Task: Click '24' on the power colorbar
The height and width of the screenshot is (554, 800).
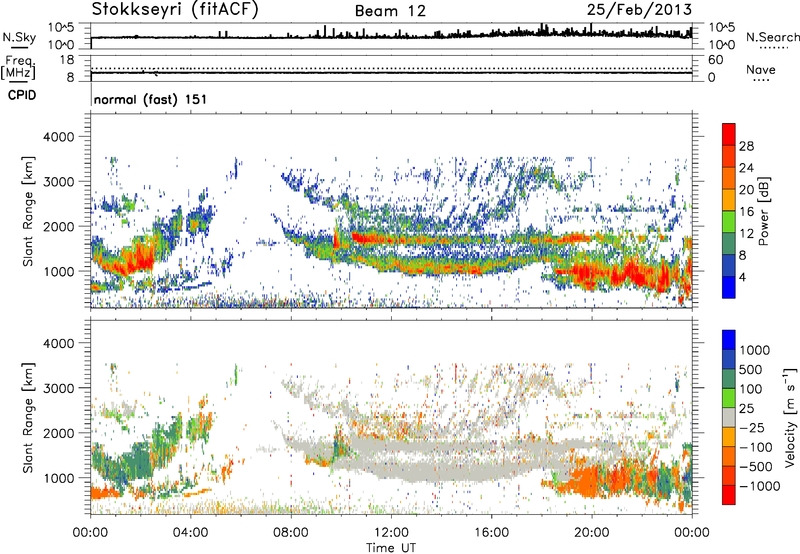Action: [x=746, y=168]
